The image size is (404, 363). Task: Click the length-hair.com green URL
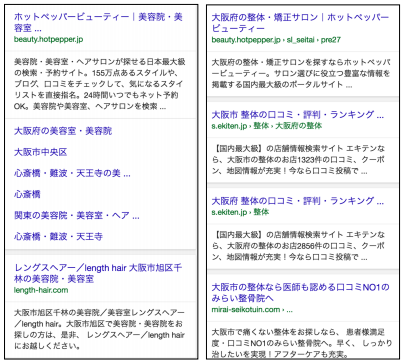click(x=41, y=290)
